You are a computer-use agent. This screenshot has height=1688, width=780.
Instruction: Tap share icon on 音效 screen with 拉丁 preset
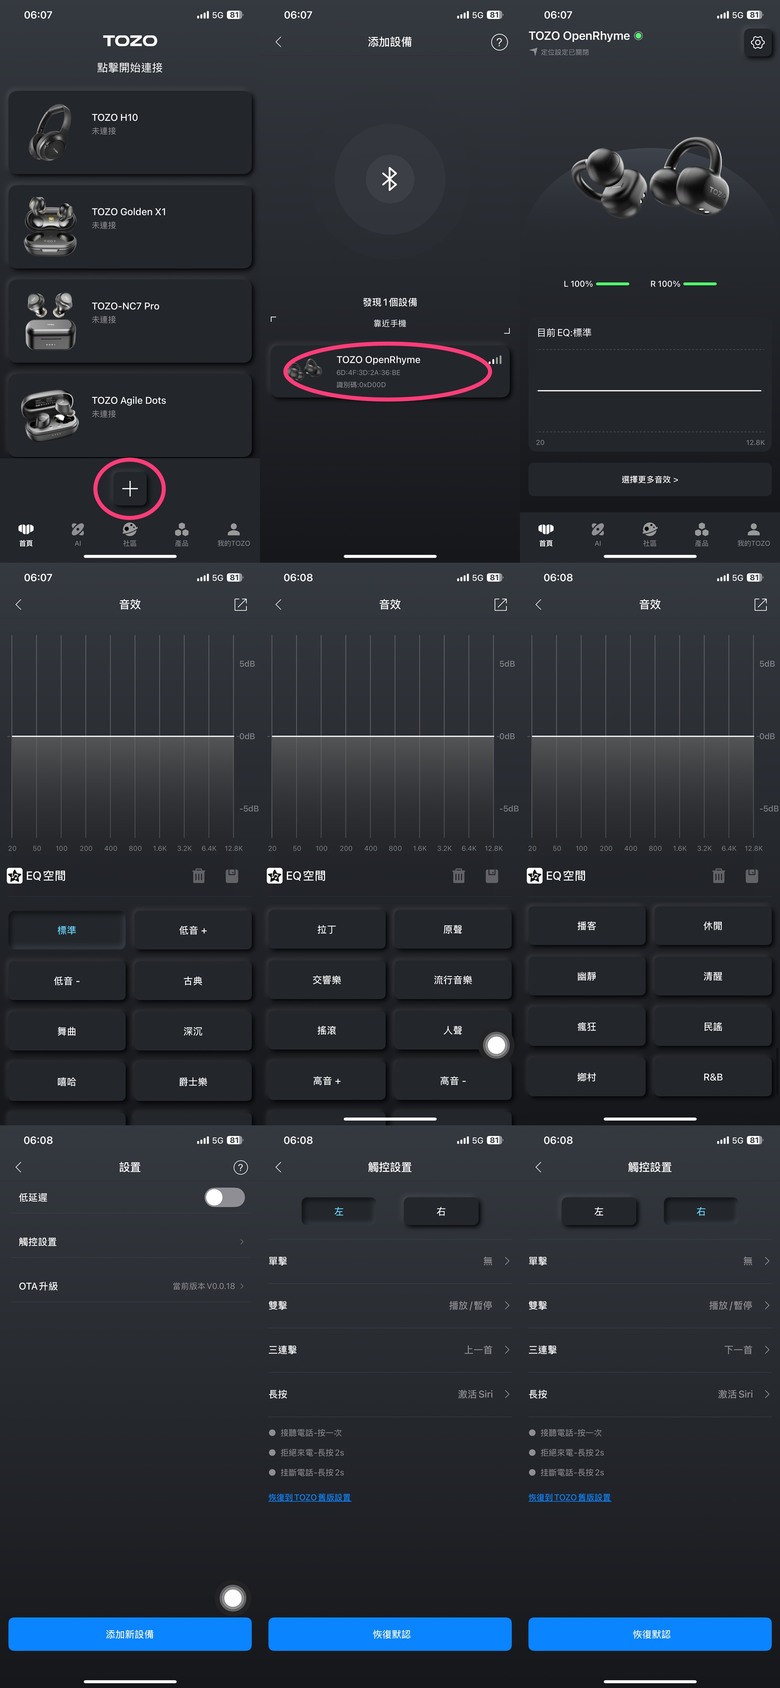click(x=500, y=605)
